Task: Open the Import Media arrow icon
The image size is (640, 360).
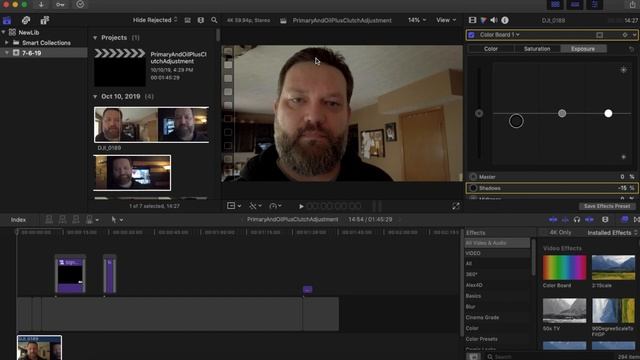Action: [x=41, y=4]
